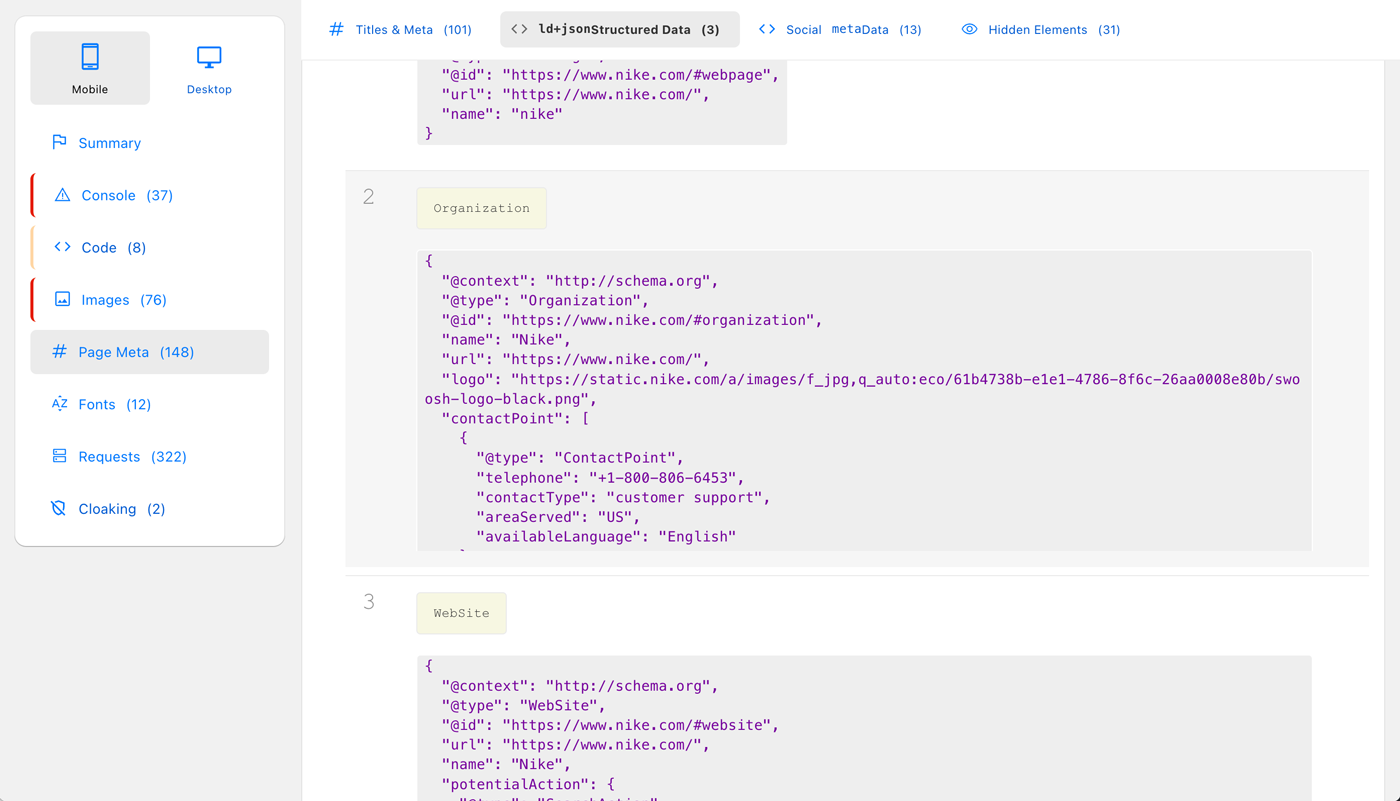
Task: Switch to Desktop device view
Action: click(209, 68)
